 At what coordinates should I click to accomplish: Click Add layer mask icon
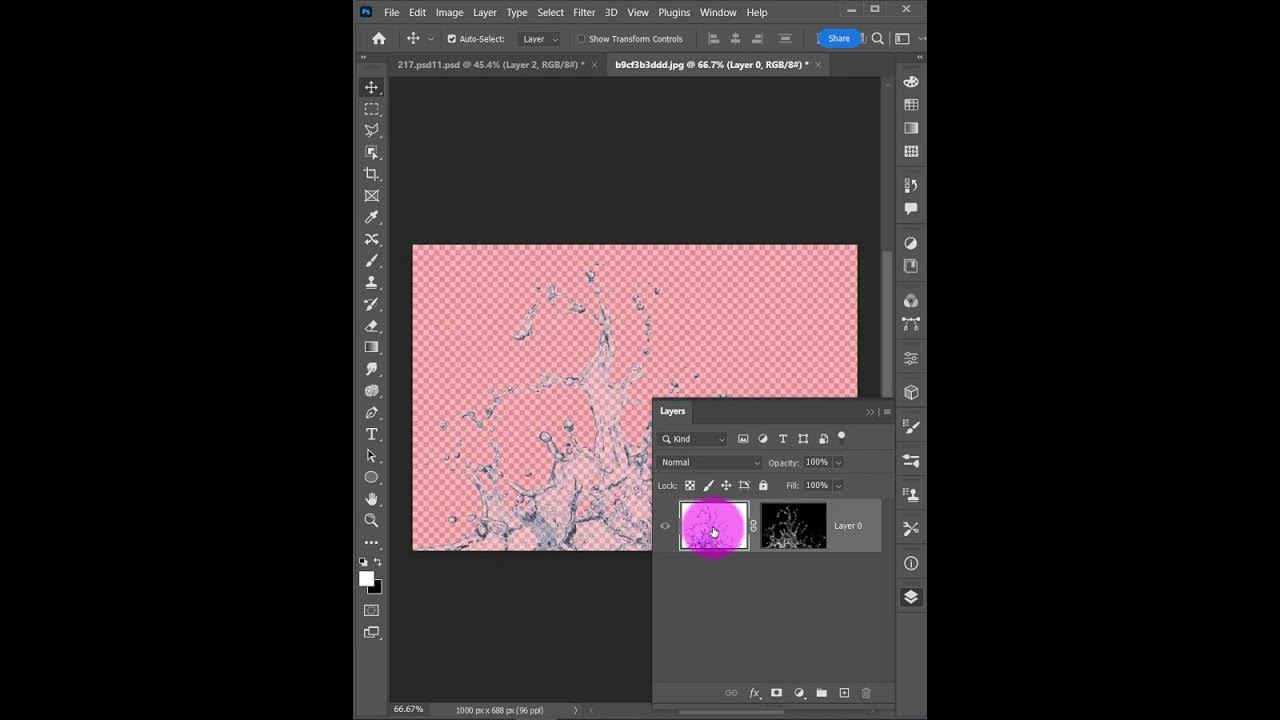tap(776, 693)
